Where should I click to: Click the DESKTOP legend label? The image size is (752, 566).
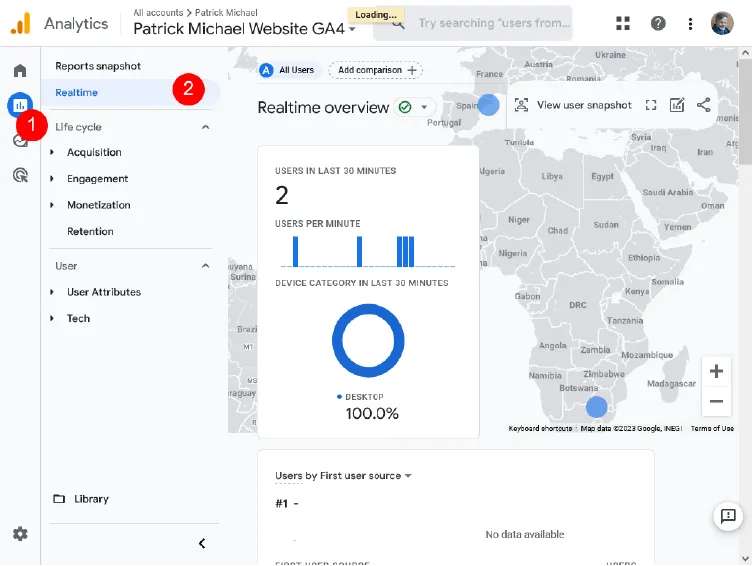tap(364, 397)
